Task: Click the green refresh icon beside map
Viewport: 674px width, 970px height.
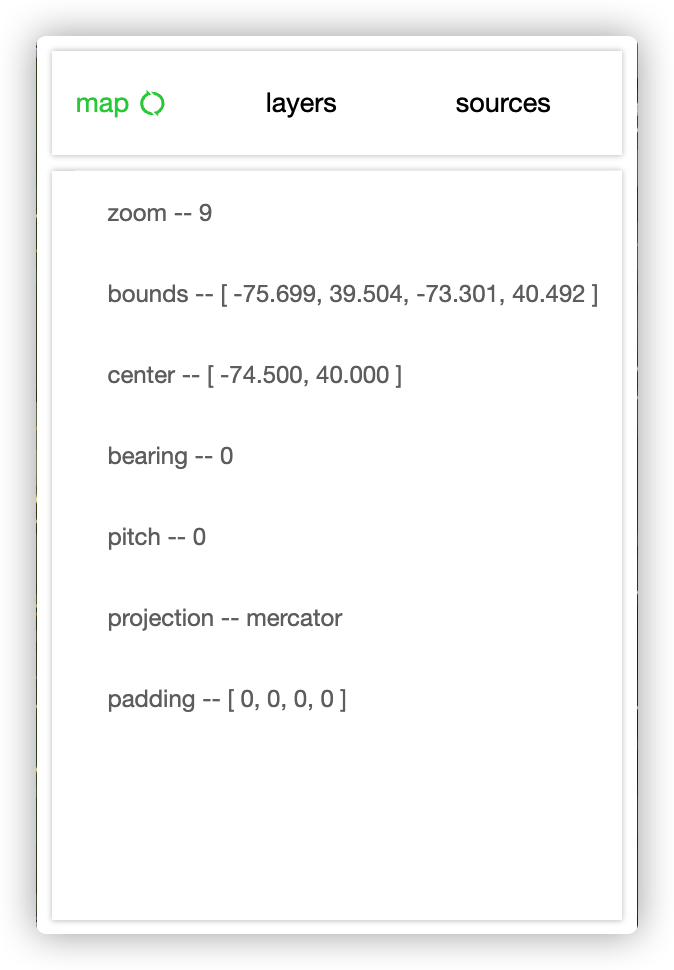Action: (152, 103)
